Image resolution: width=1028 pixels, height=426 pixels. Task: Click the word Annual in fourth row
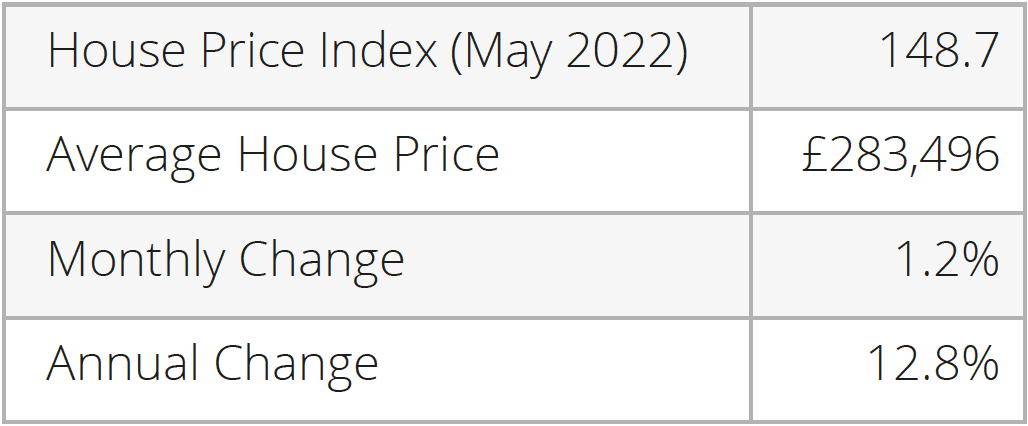tap(122, 362)
